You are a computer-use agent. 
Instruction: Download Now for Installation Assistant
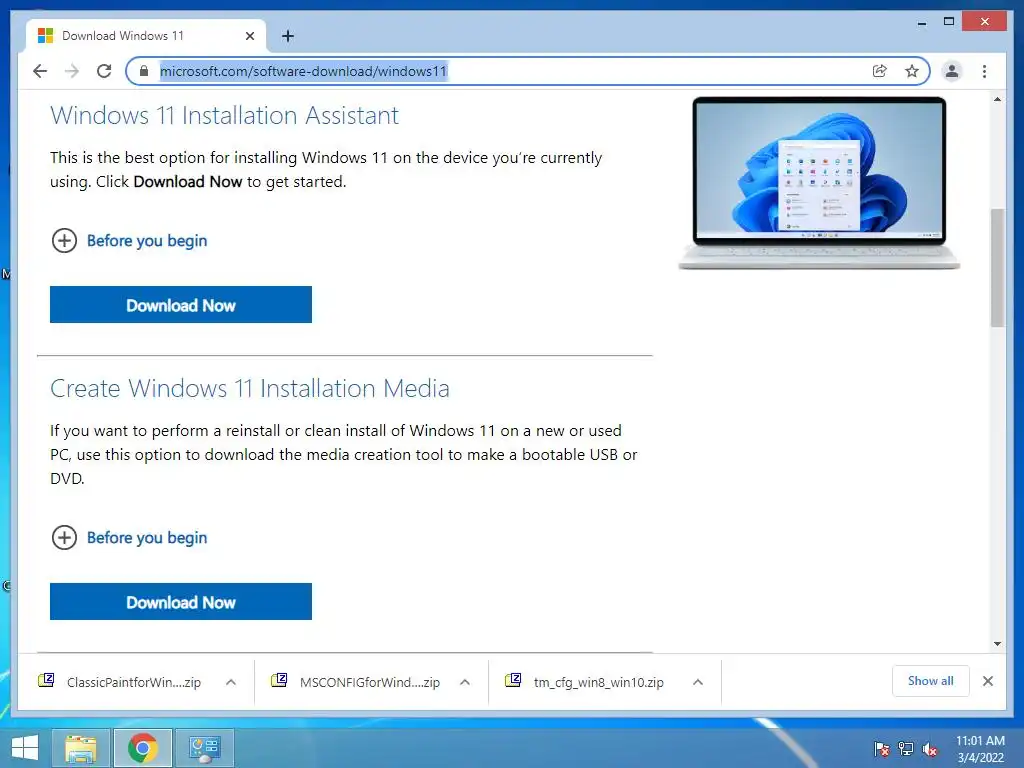coord(181,304)
